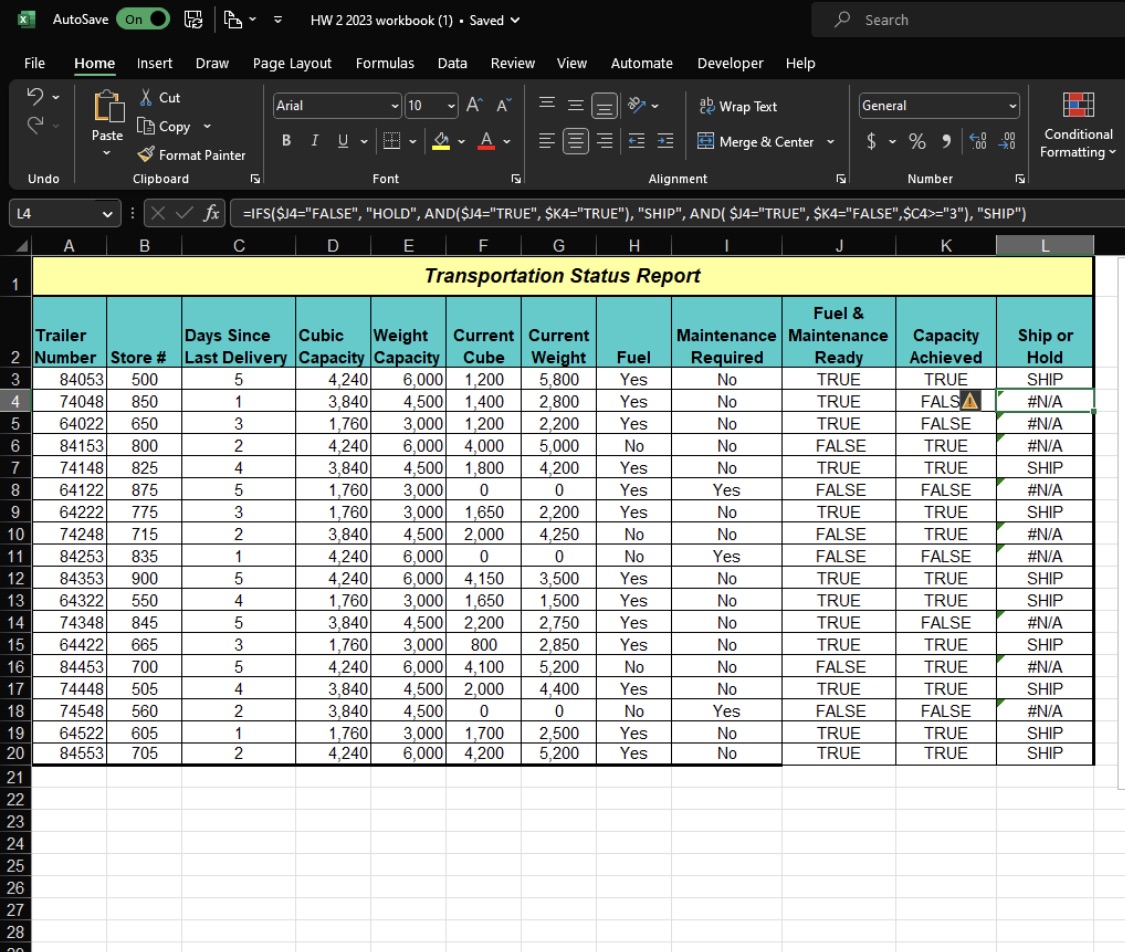Image resolution: width=1125 pixels, height=952 pixels.
Task: Turn off the AutoSave switch
Action: click(x=143, y=20)
